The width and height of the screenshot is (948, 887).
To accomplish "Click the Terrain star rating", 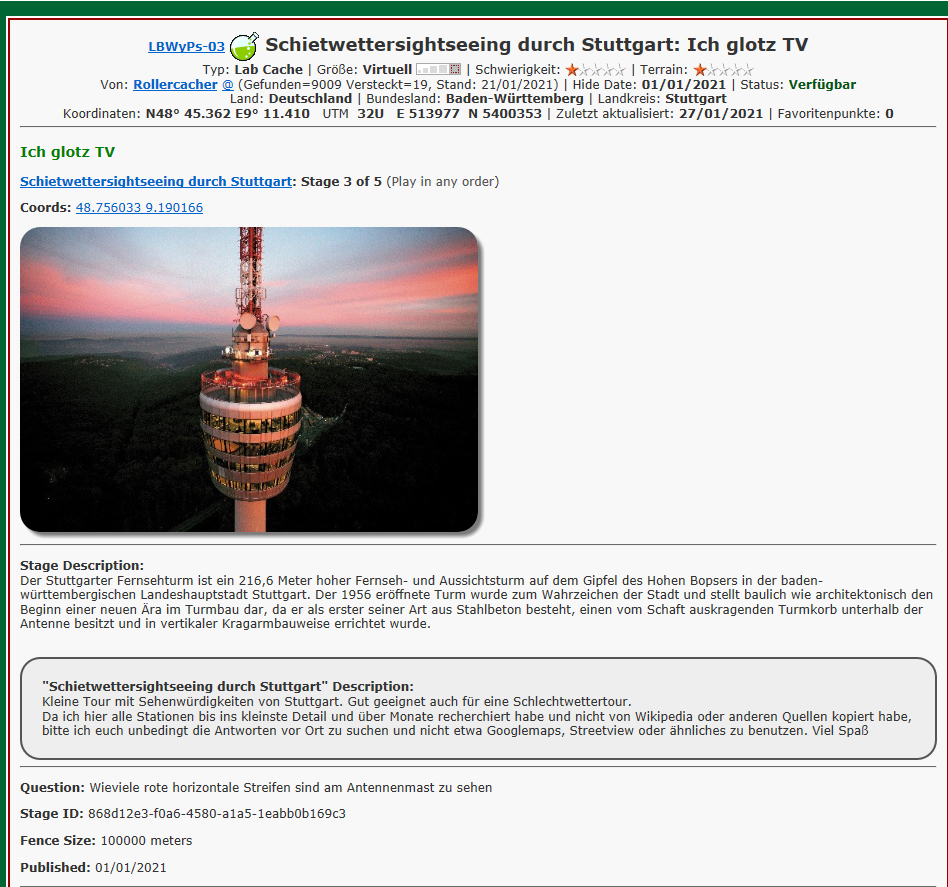I will tap(724, 70).
